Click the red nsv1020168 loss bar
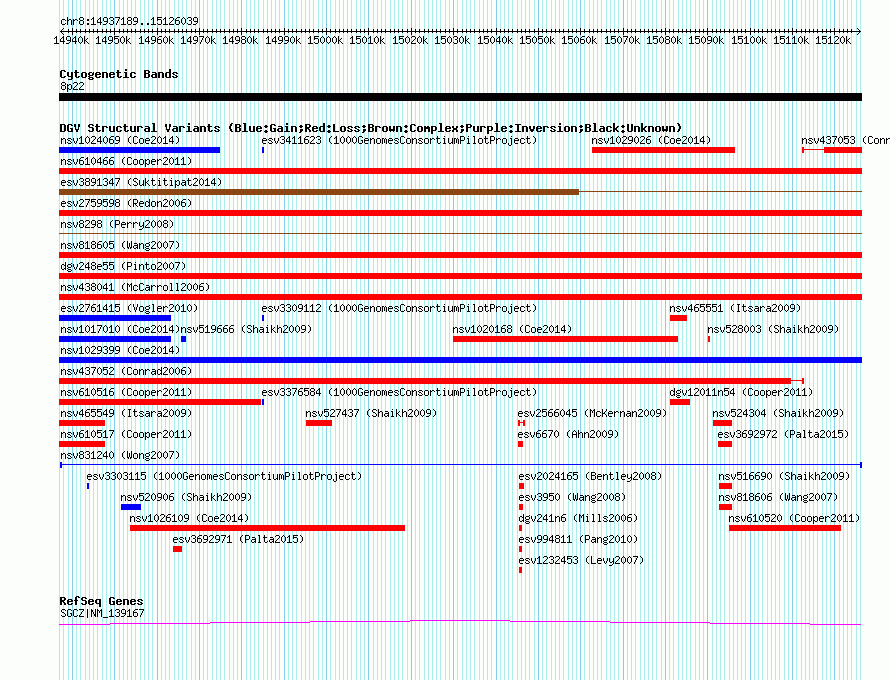 (x=565, y=339)
